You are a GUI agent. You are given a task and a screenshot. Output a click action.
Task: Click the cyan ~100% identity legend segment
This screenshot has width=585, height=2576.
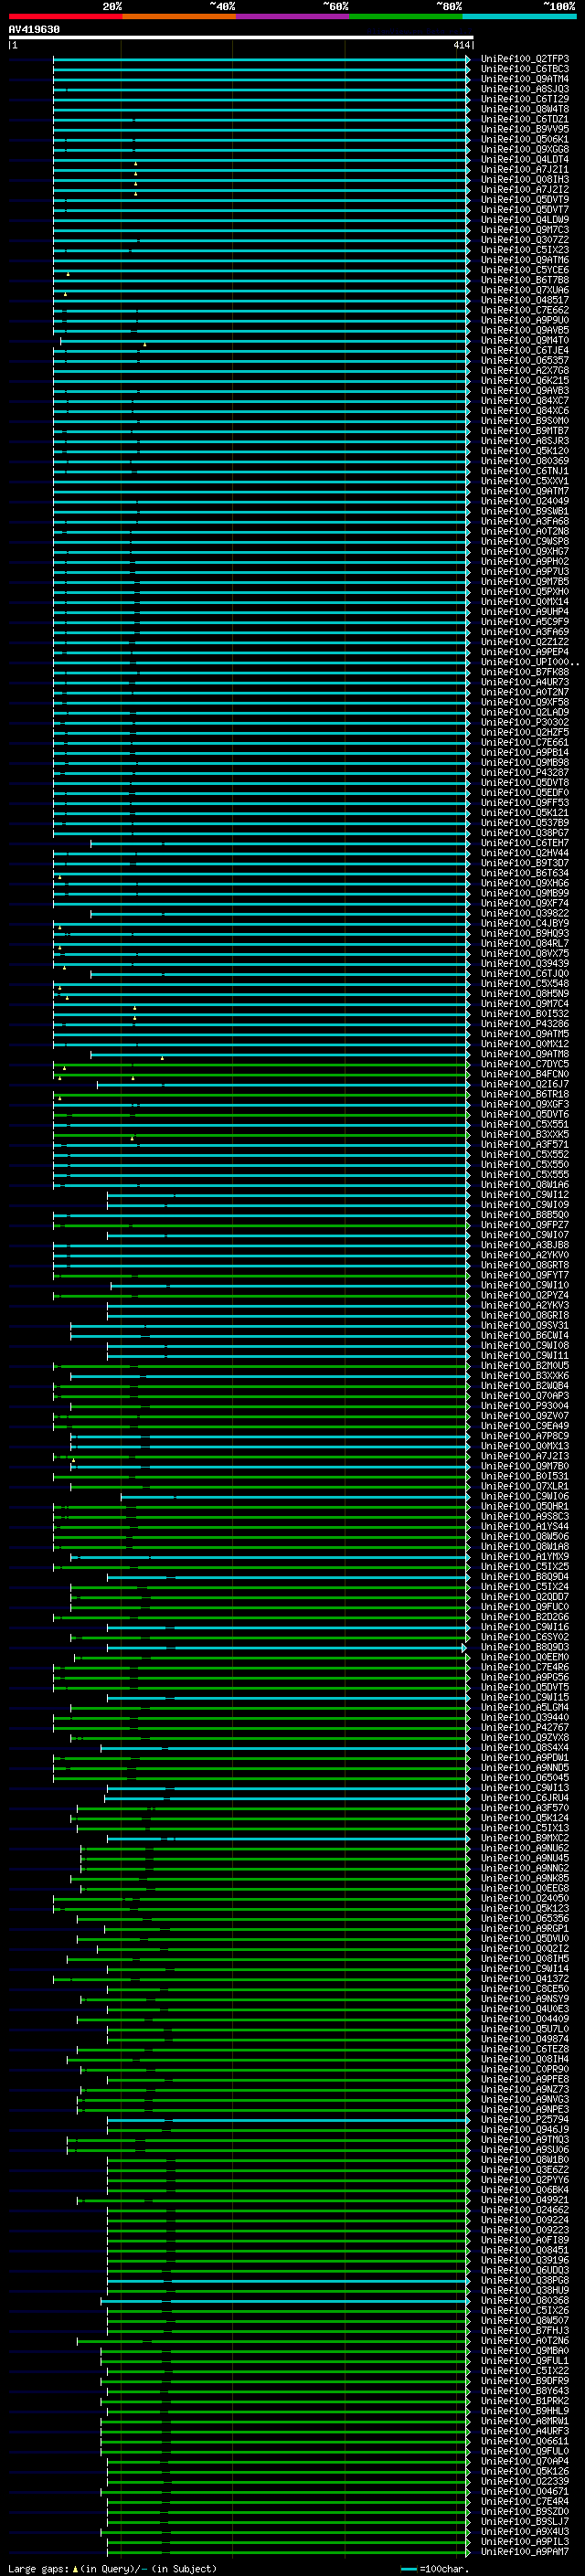point(519,16)
